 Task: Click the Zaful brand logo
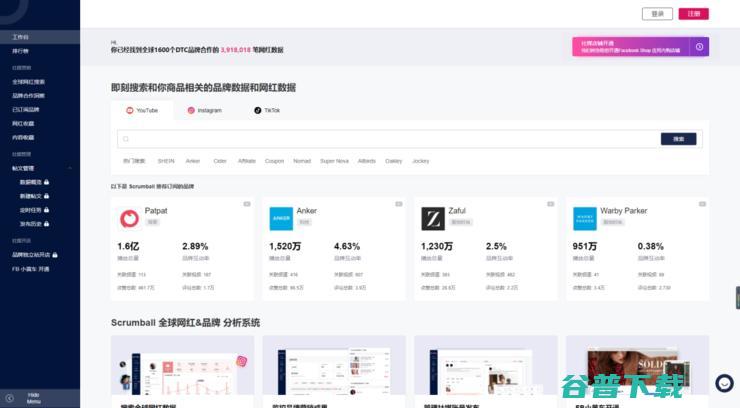(433, 219)
